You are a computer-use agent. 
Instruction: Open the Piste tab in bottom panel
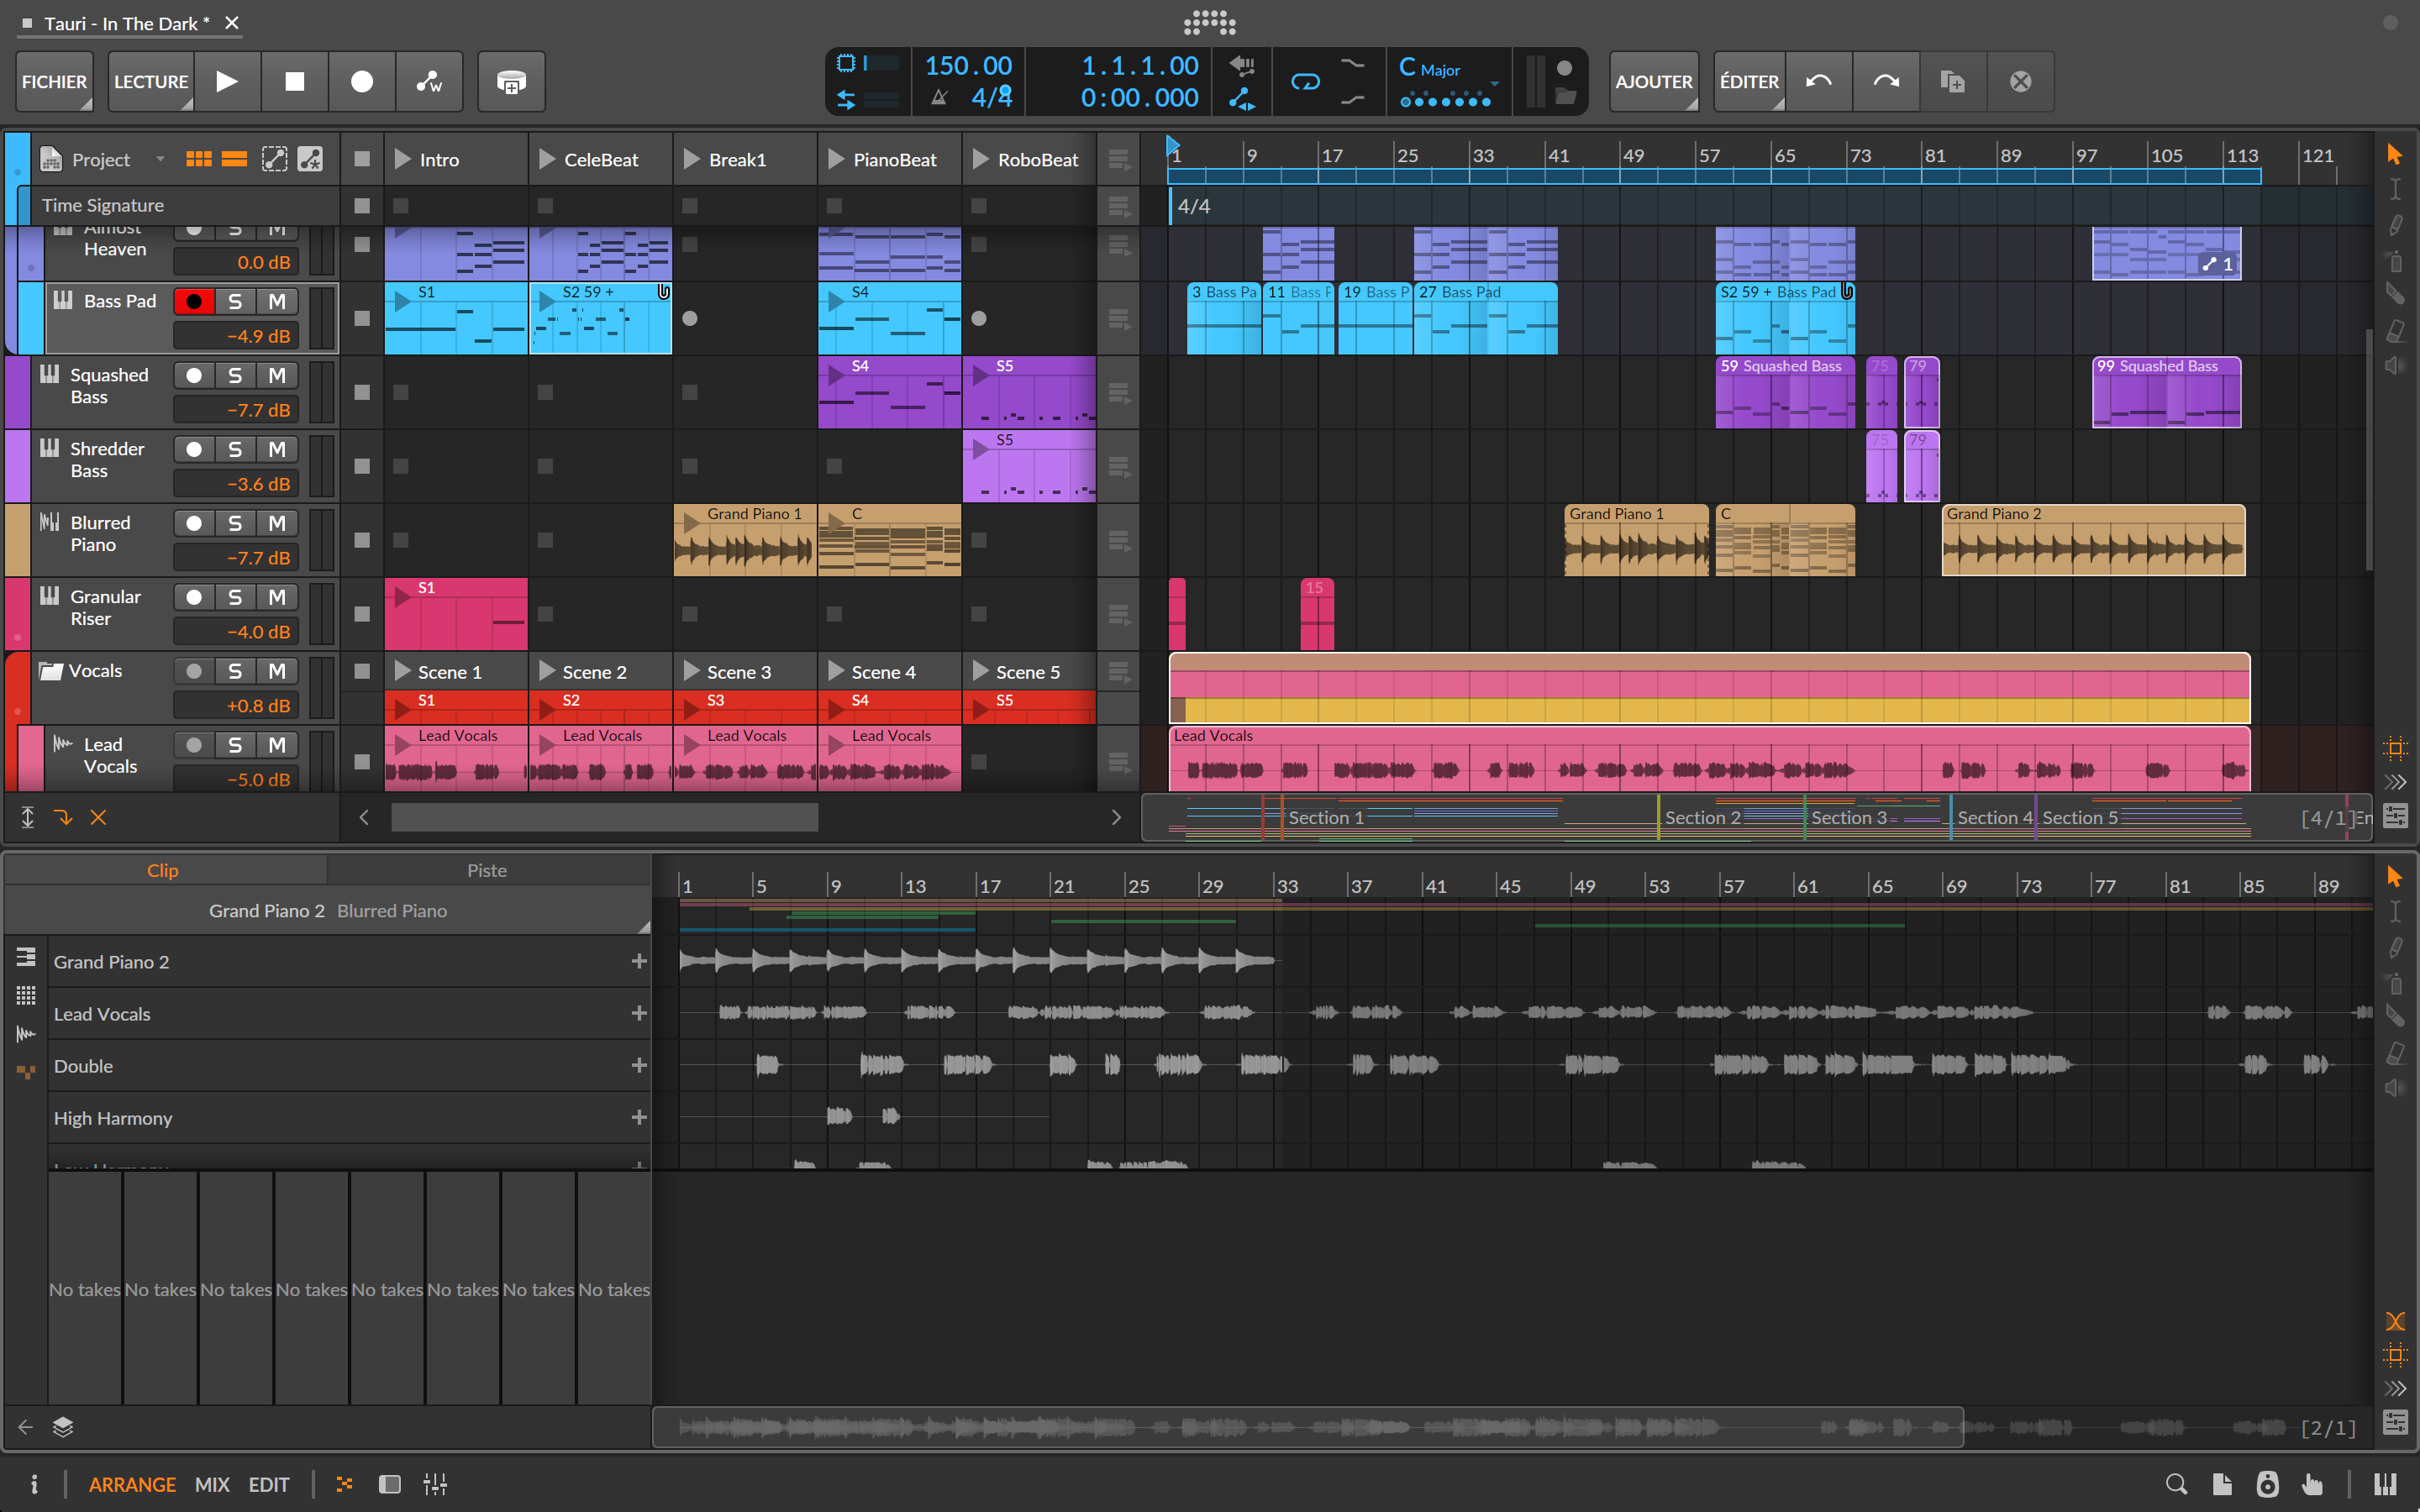pos(487,870)
